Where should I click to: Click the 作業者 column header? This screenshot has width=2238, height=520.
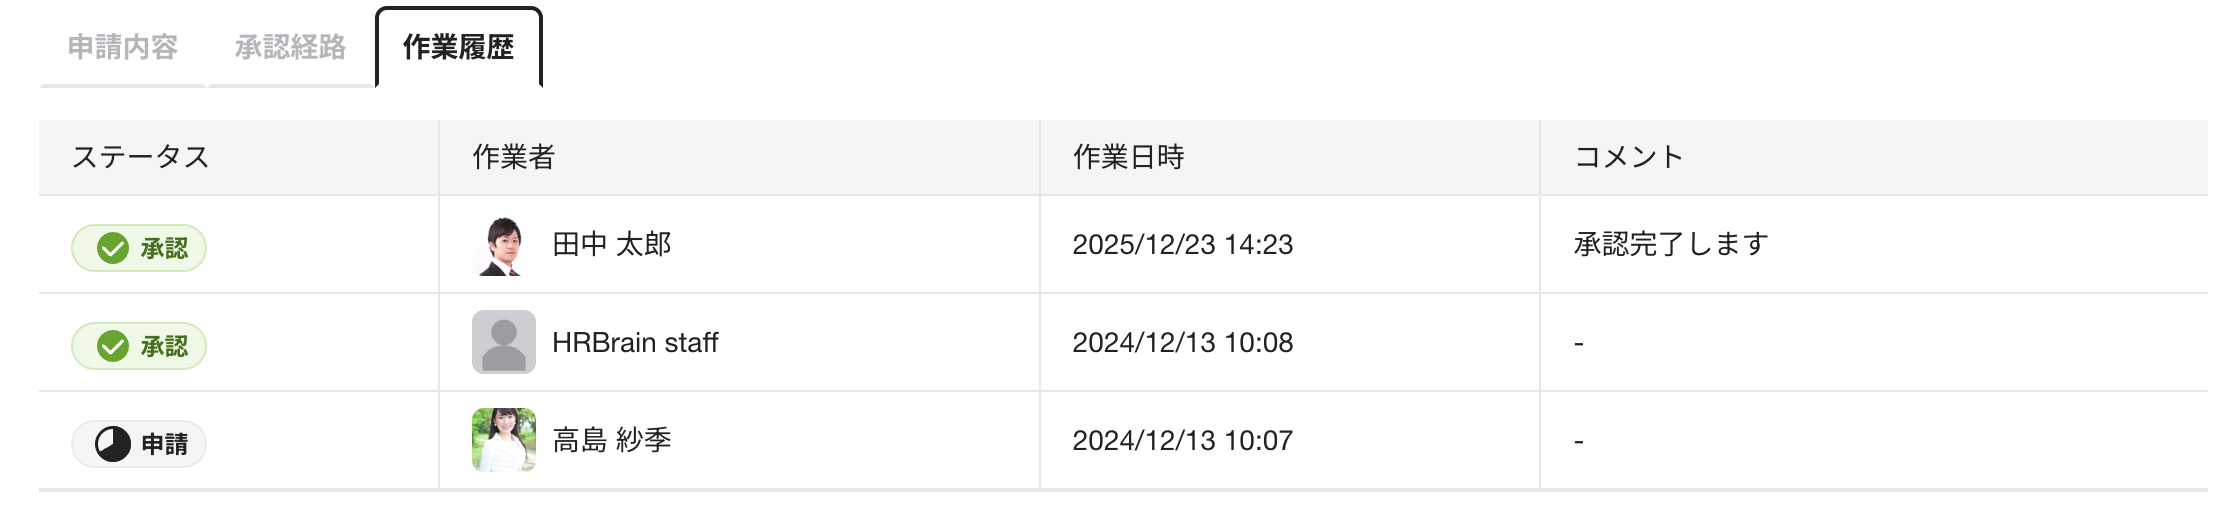tap(513, 157)
